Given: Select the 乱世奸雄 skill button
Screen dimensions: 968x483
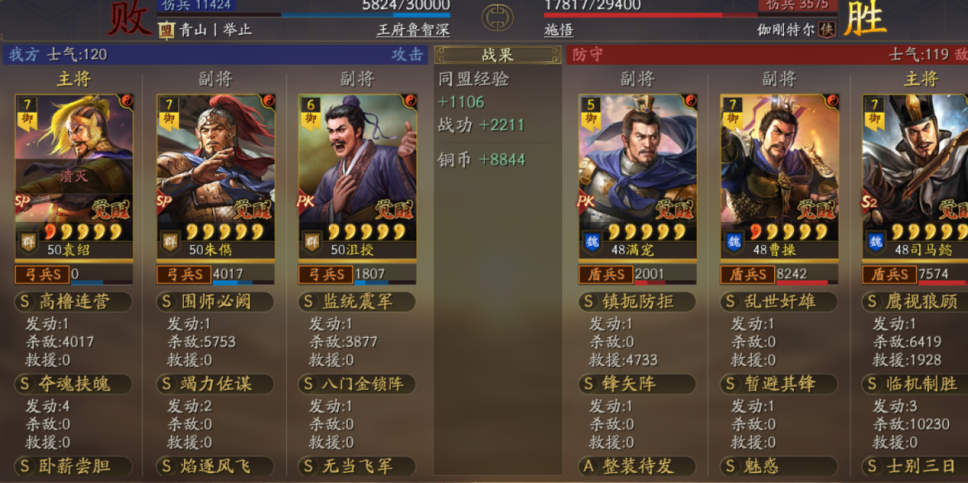Looking at the screenshot, I should tap(779, 302).
